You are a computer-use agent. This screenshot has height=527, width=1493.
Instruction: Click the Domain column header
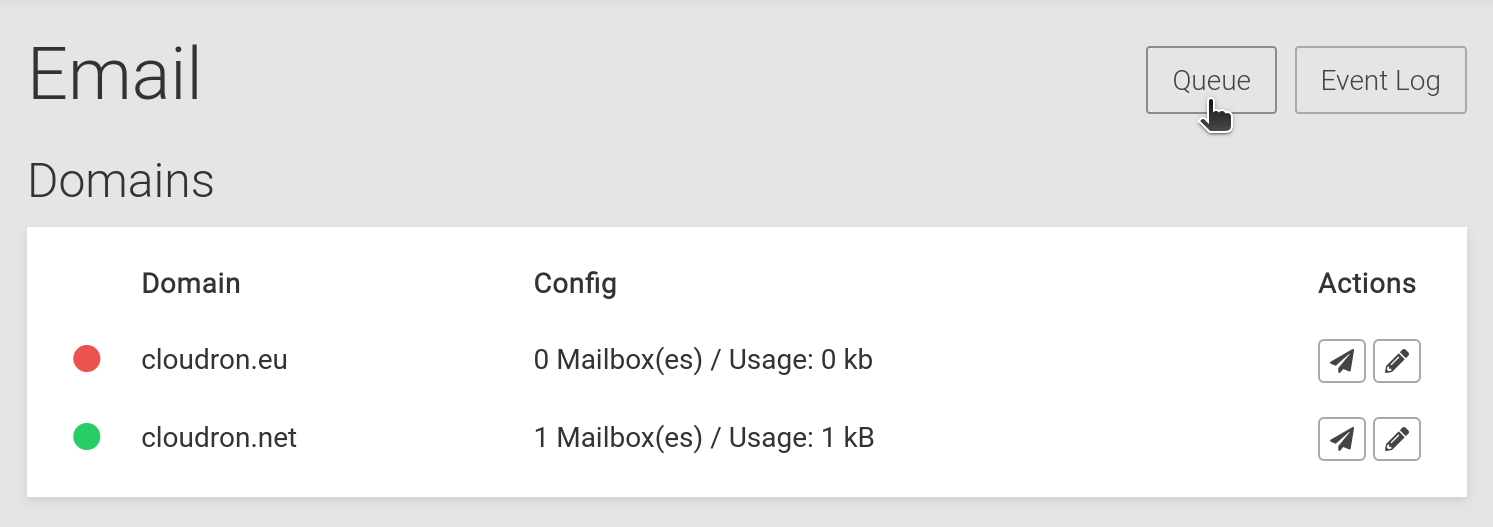(191, 283)
